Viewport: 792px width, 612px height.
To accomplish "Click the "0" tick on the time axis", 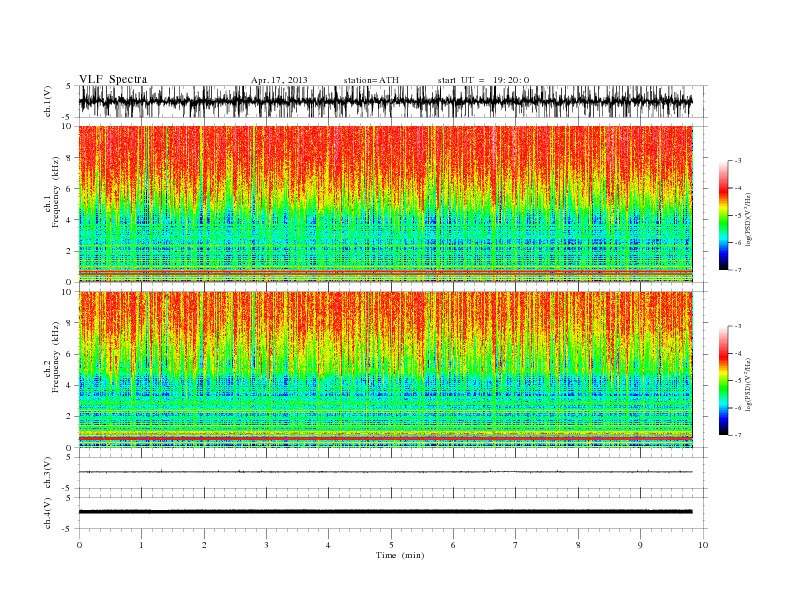I will pos(79,545).
